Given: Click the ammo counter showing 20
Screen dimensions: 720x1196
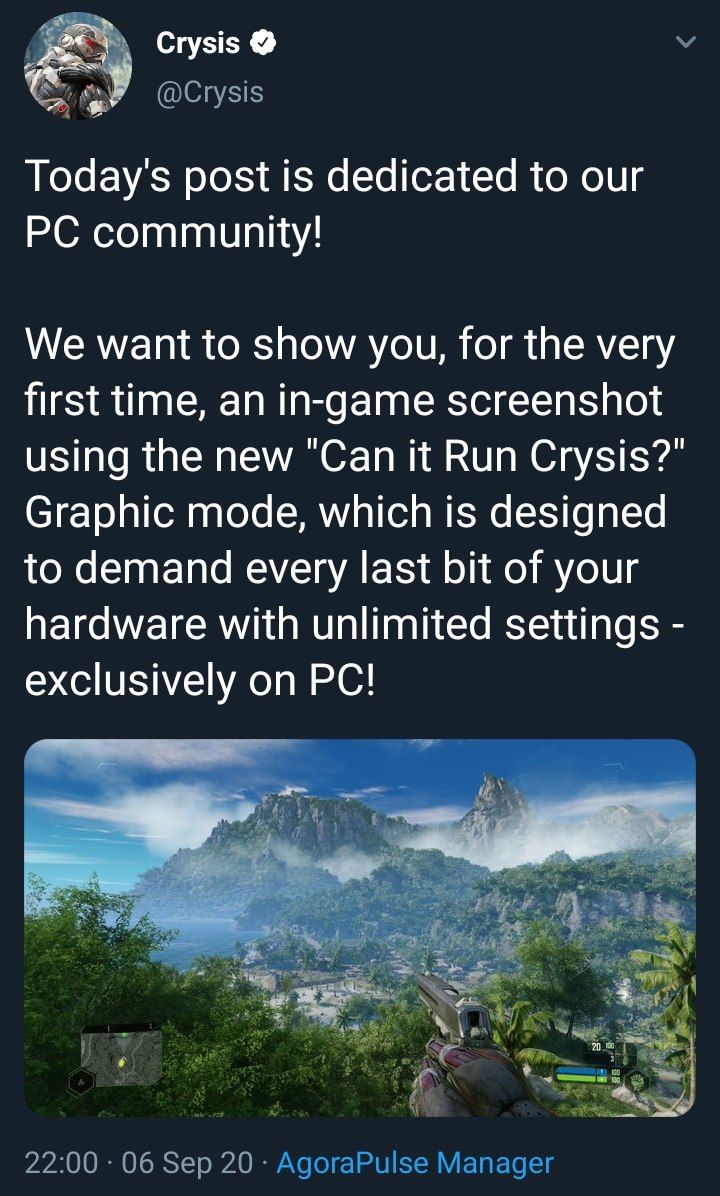Looking at the screenshot, I should point(596,1046).
